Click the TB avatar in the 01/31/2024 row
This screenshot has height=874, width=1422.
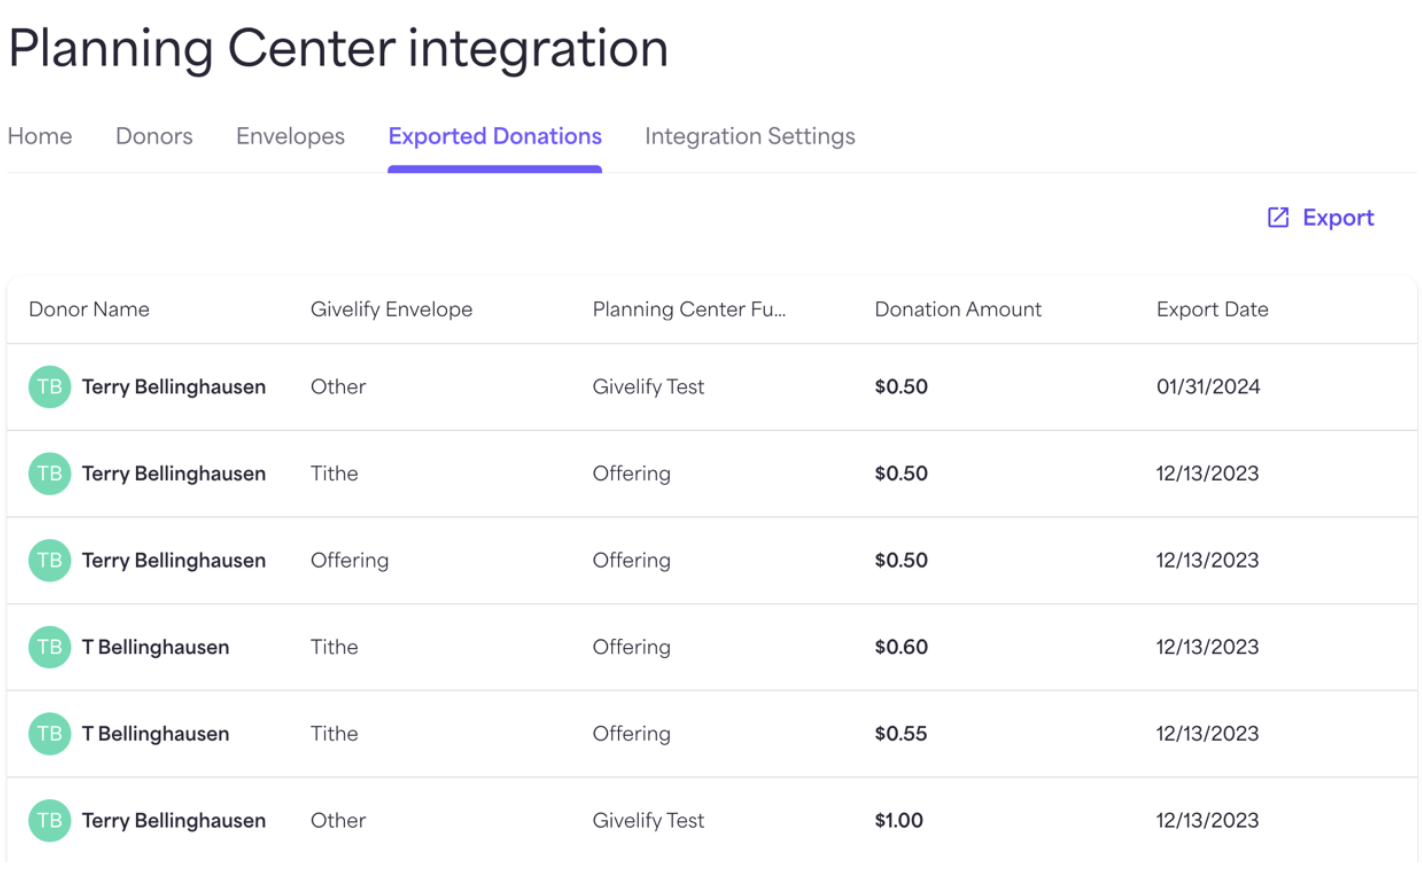[x=50, y=387]
